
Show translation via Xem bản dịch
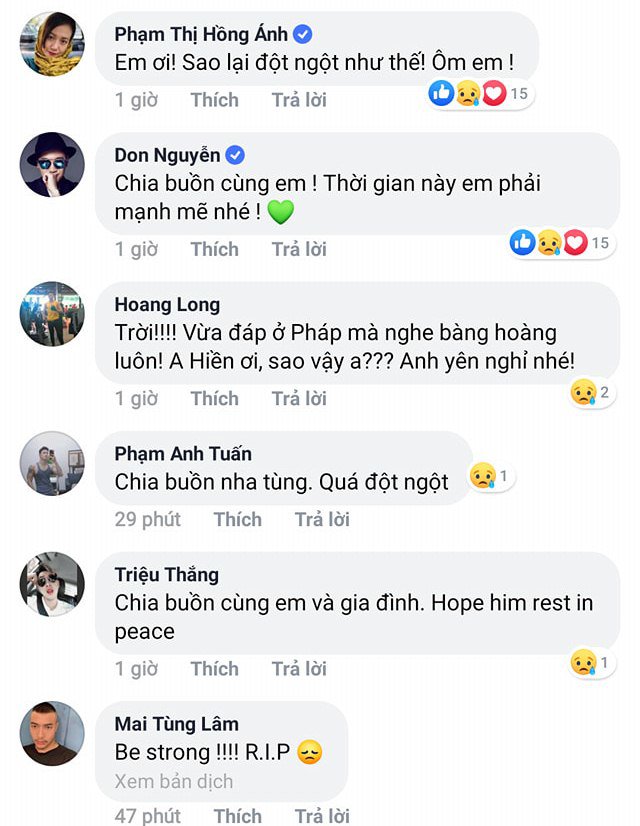[174, 781]
